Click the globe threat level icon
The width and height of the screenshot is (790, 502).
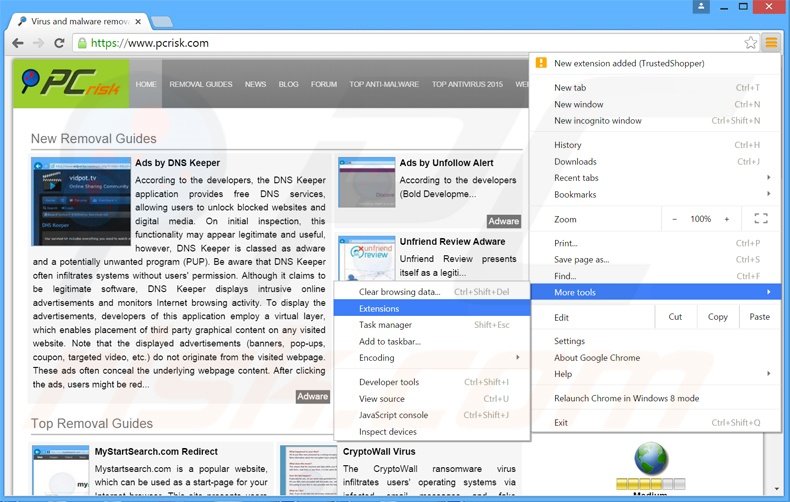click(x=651, y=458)
